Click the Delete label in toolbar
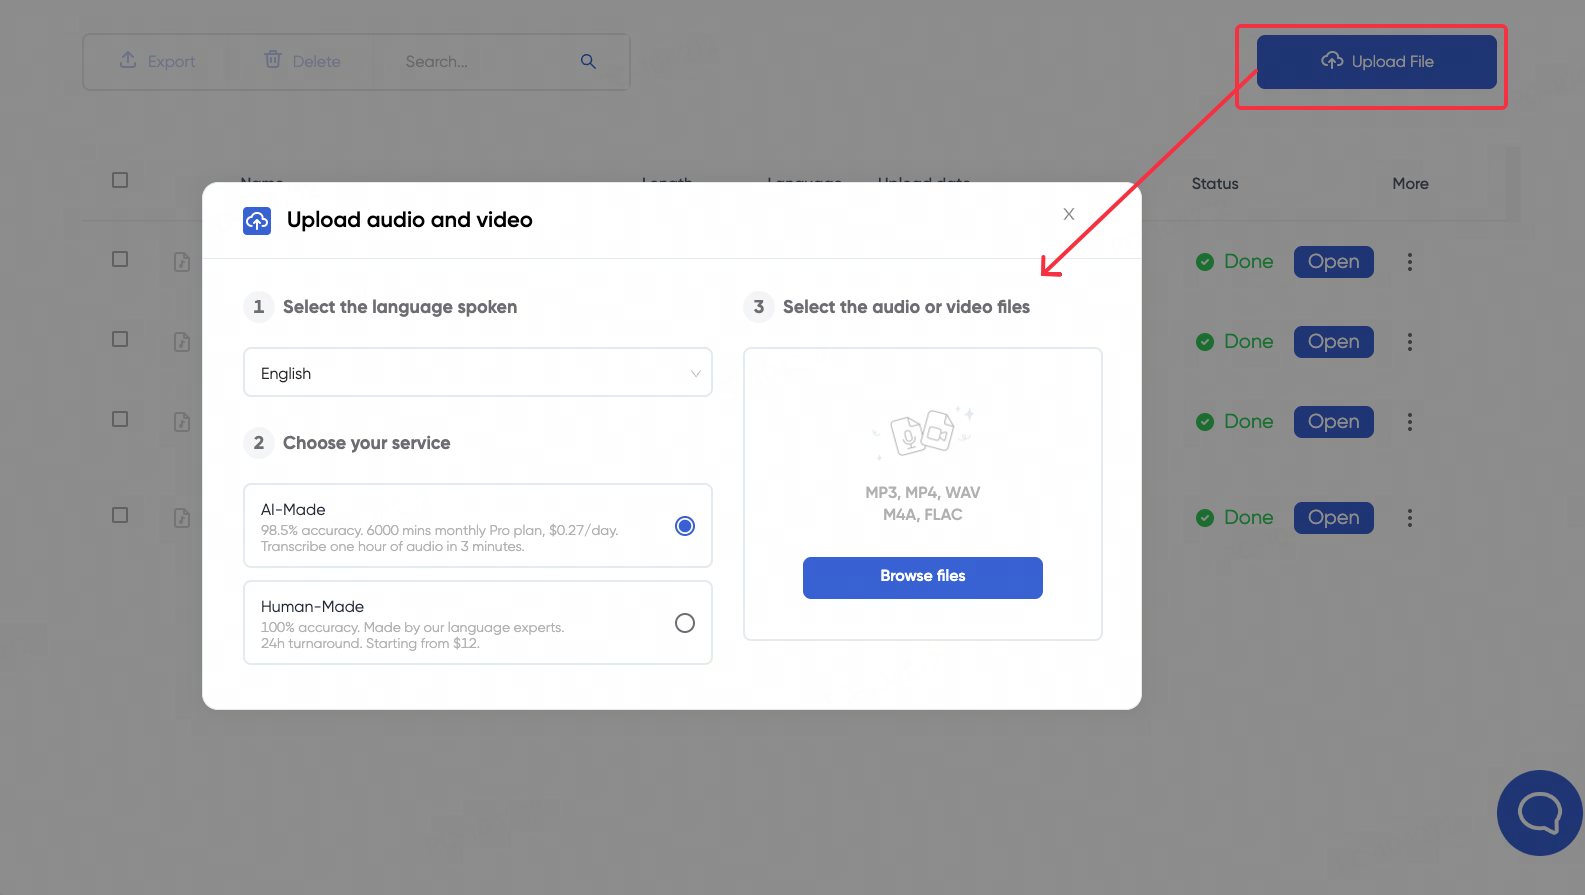The image size is (1585, 895). coord(316,62)
